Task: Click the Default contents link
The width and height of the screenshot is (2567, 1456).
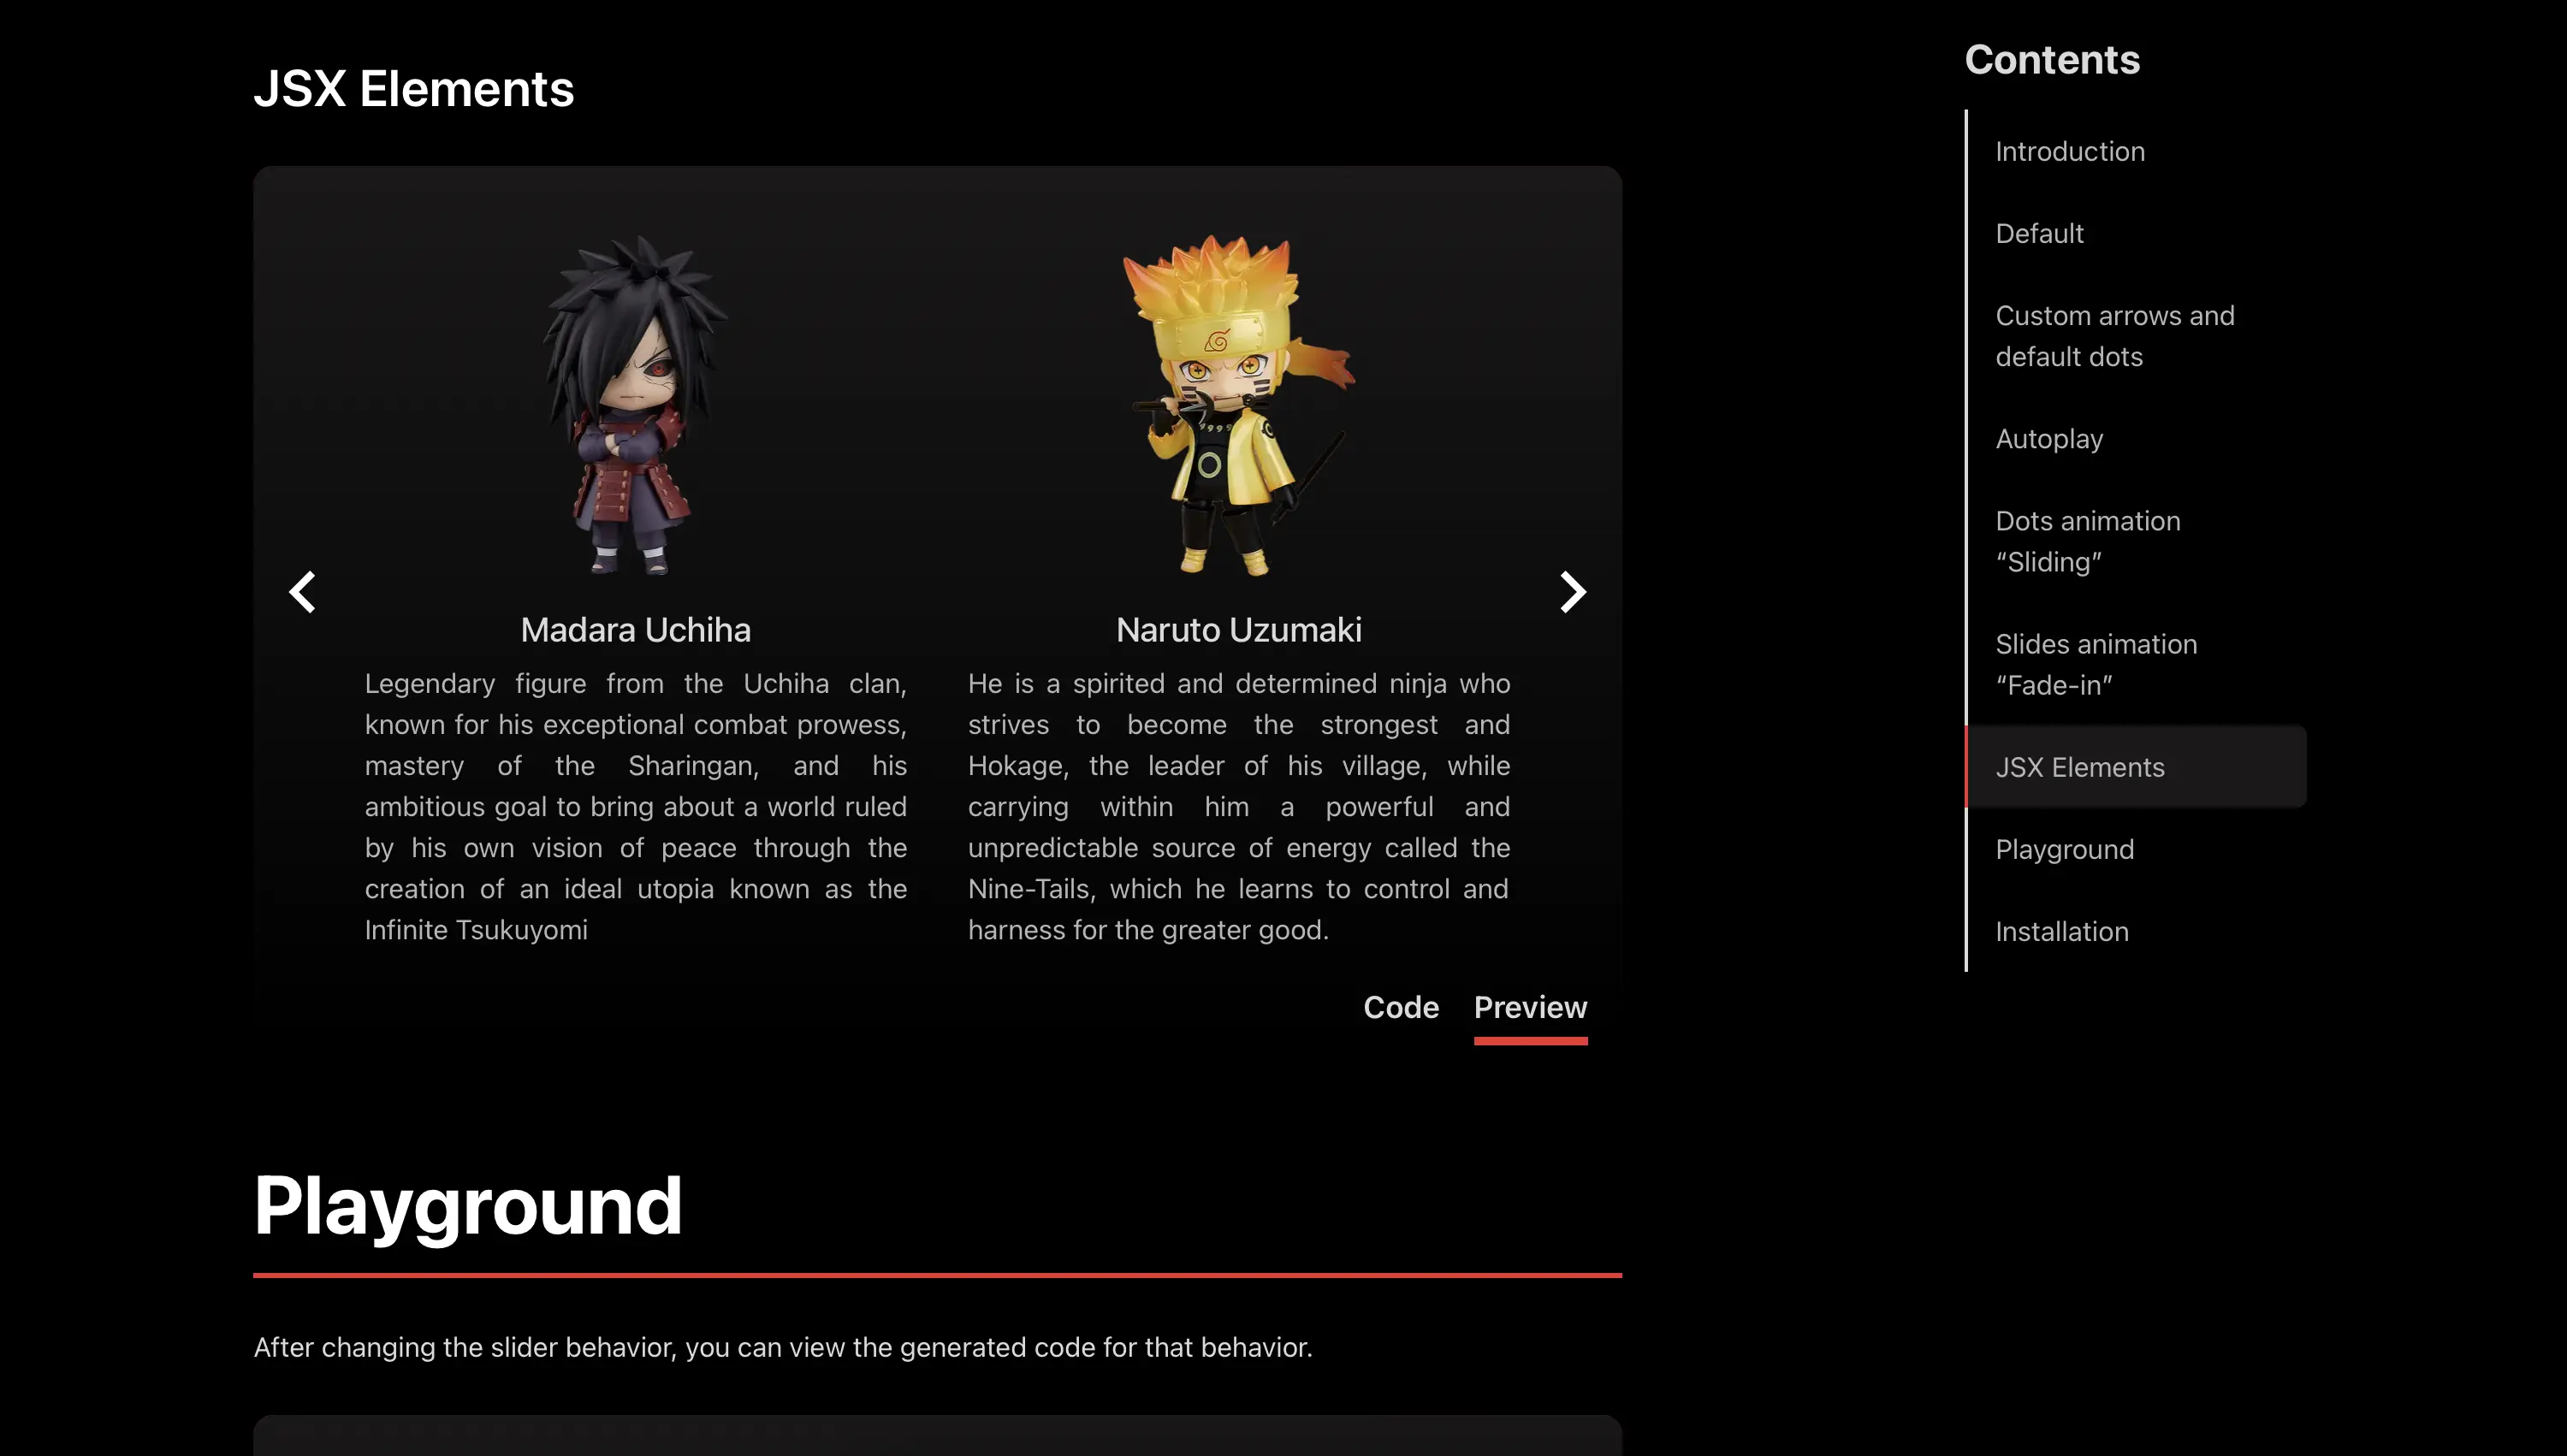Action: click(2040, 233)
